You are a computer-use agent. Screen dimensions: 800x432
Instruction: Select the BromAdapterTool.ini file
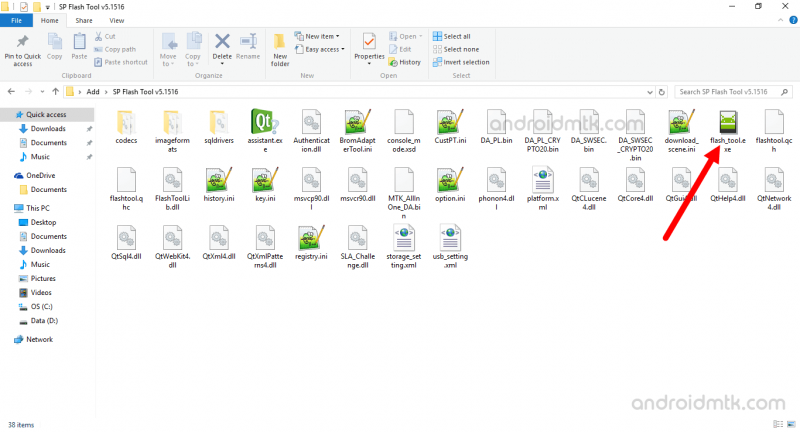tap(357, 131)
